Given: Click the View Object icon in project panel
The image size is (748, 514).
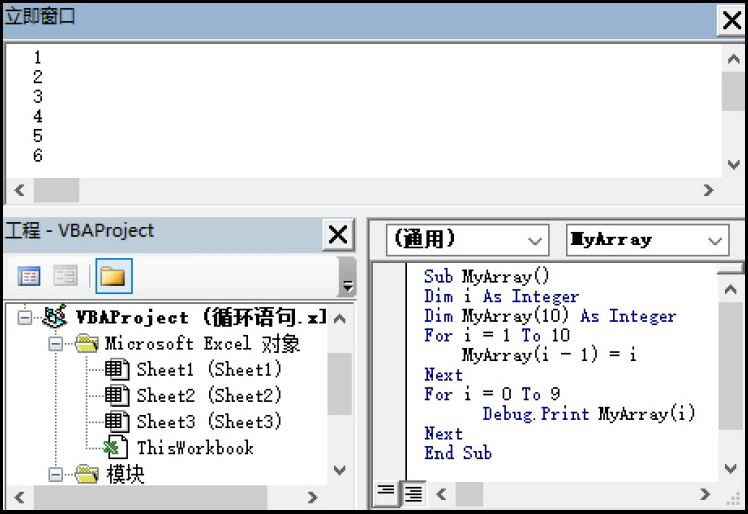Looking at the screenshot, I should [65, 276].
